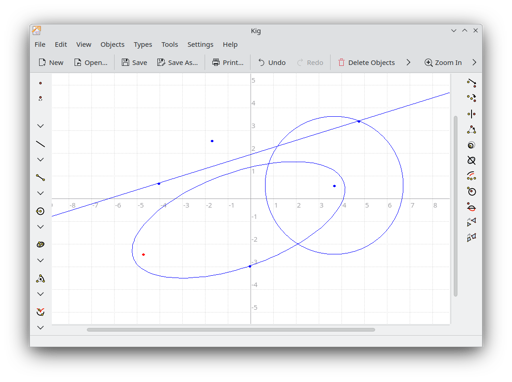Image resolution: width=512 pixels, height=382 pixels.
Task: Choose the crossed-circle scale over line tool
Action: click(x=471, y=160)
